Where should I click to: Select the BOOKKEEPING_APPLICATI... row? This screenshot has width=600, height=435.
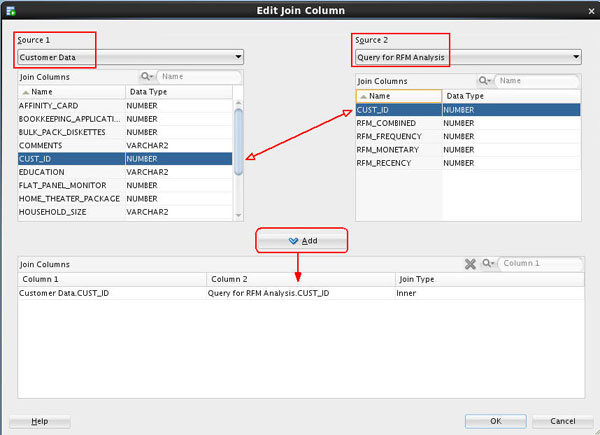click(125, 119)
